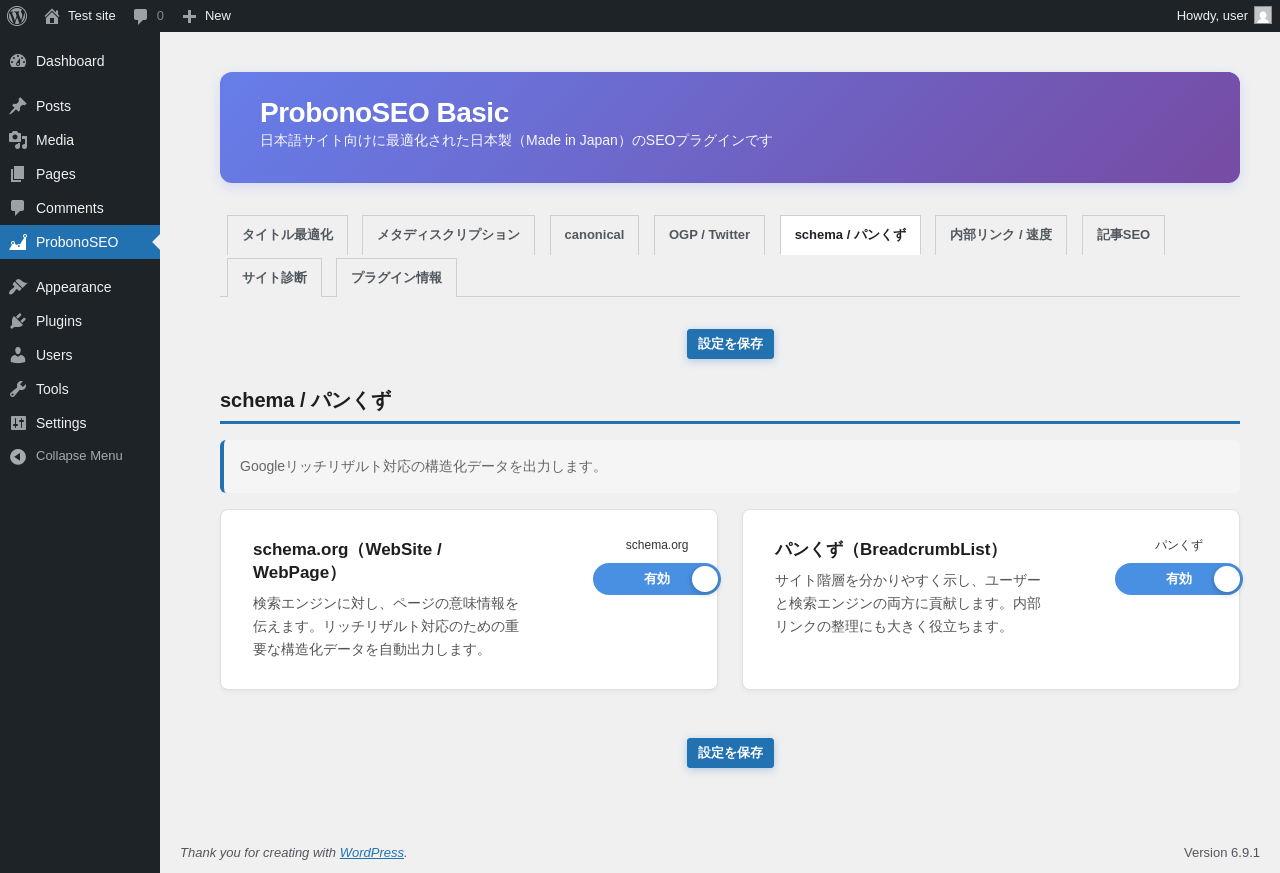
Task: Click the Test site link text
Action: coord(92,16)
